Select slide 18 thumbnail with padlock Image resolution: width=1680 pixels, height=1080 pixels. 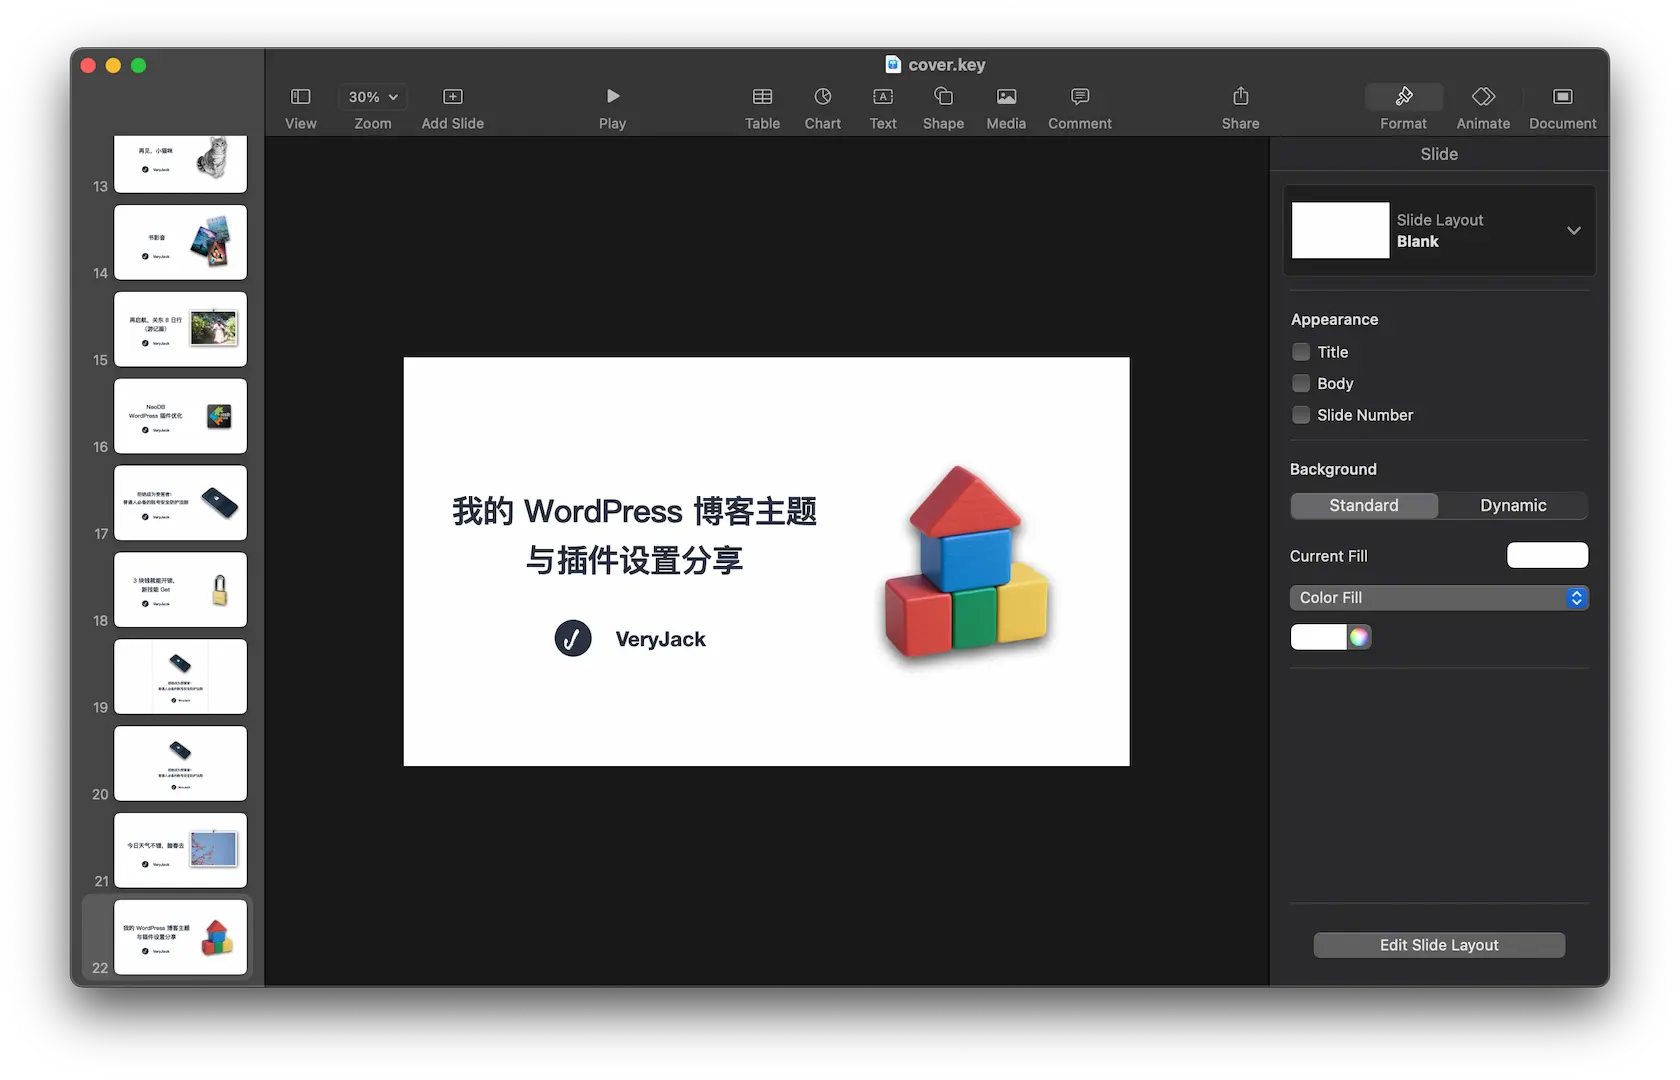click(x=180, y=590)
